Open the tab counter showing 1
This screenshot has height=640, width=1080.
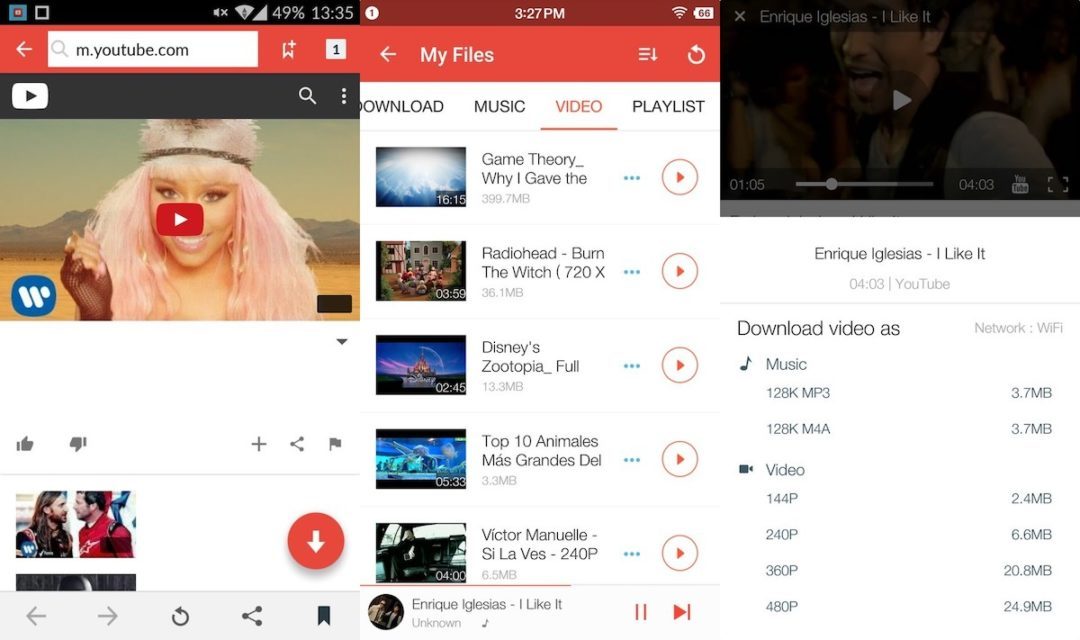pos(335,49)
